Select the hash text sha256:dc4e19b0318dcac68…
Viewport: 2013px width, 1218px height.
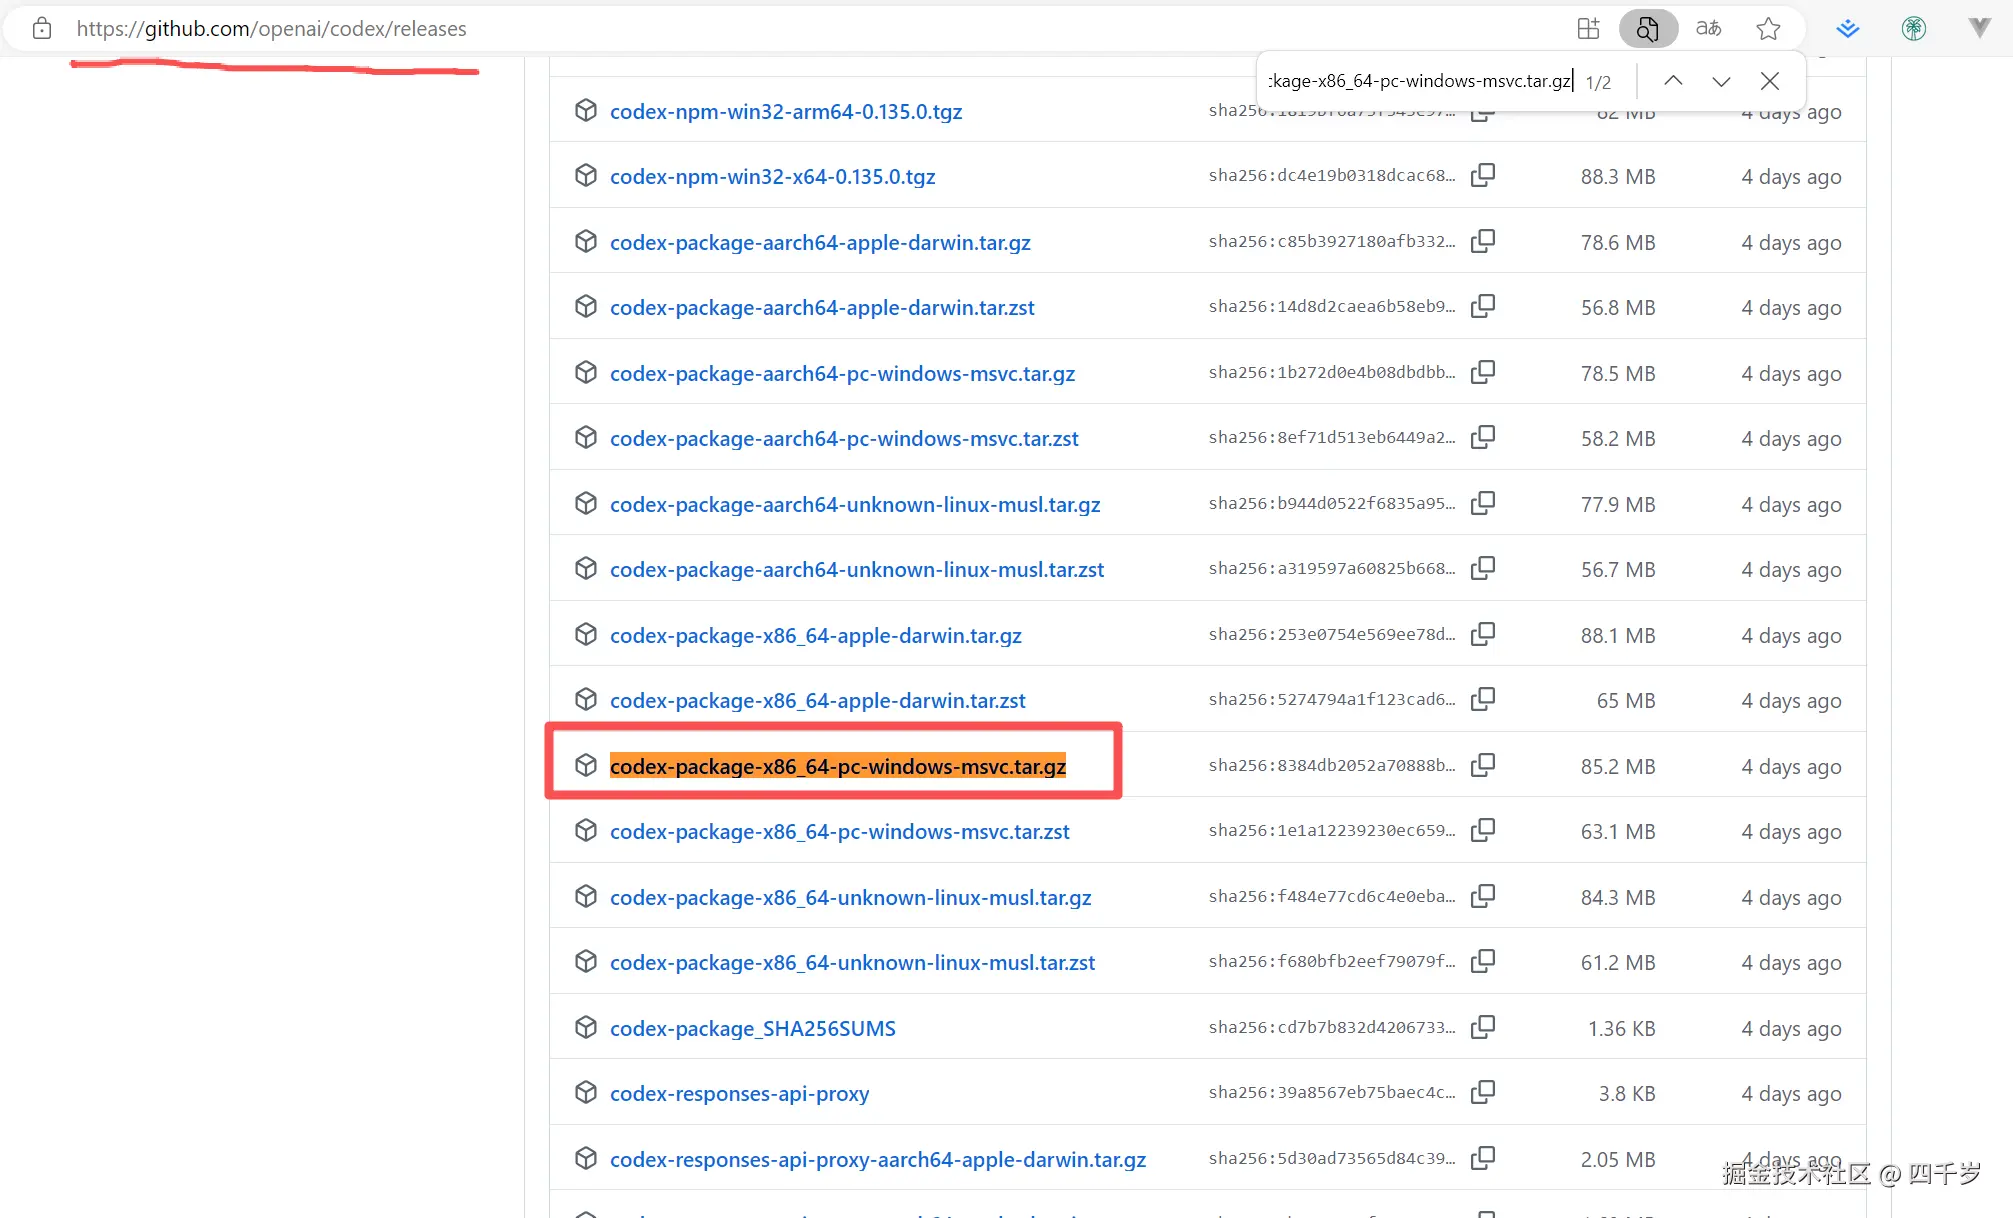1332,175
